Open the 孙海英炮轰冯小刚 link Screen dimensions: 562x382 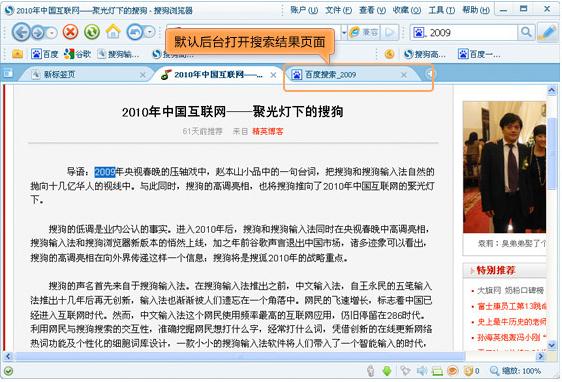point(512,337)
